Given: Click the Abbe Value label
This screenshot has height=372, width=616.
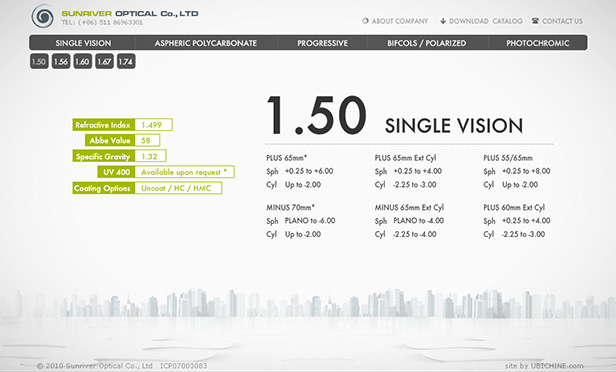Looking at the screenshot, I should (110, 140).
